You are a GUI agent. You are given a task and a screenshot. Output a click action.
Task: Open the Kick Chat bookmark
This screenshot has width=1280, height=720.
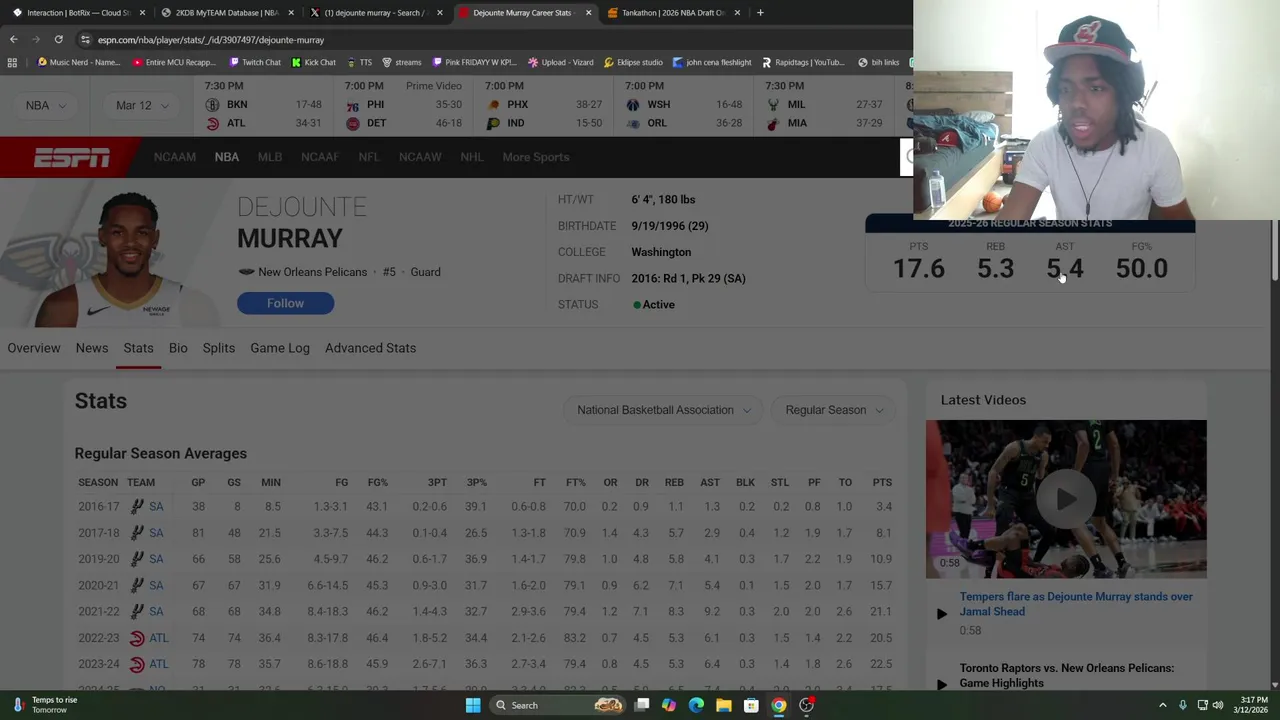point(314,62)
